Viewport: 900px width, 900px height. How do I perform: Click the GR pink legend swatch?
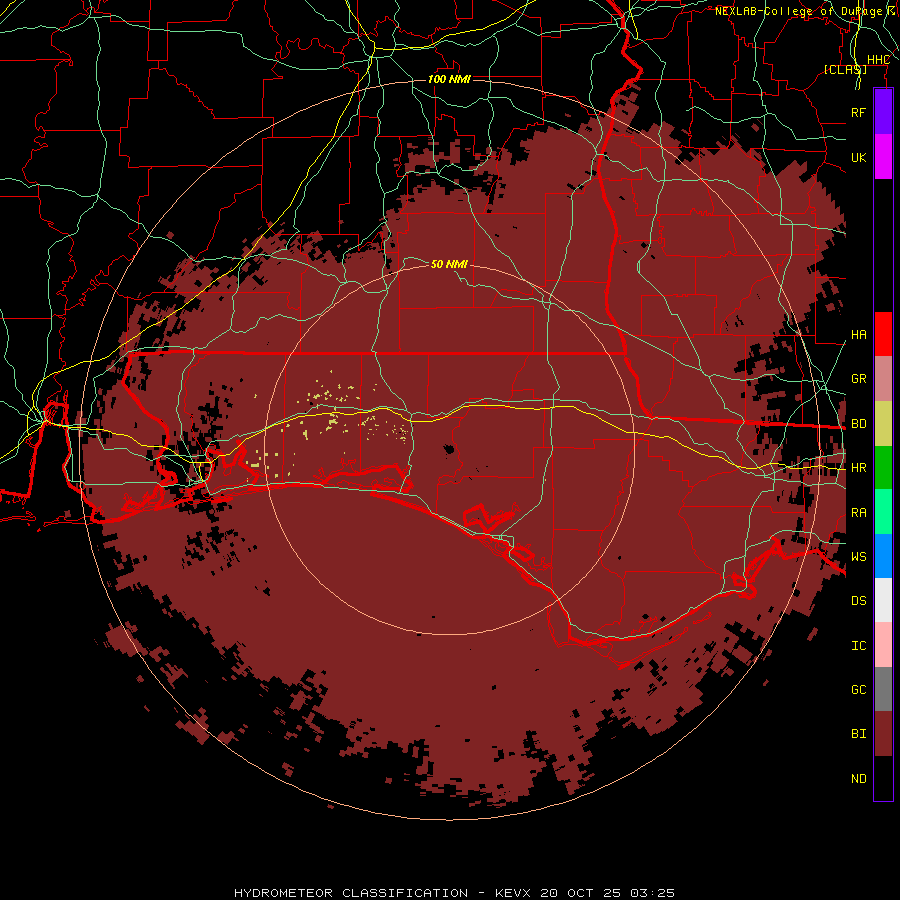pos(883,379)
